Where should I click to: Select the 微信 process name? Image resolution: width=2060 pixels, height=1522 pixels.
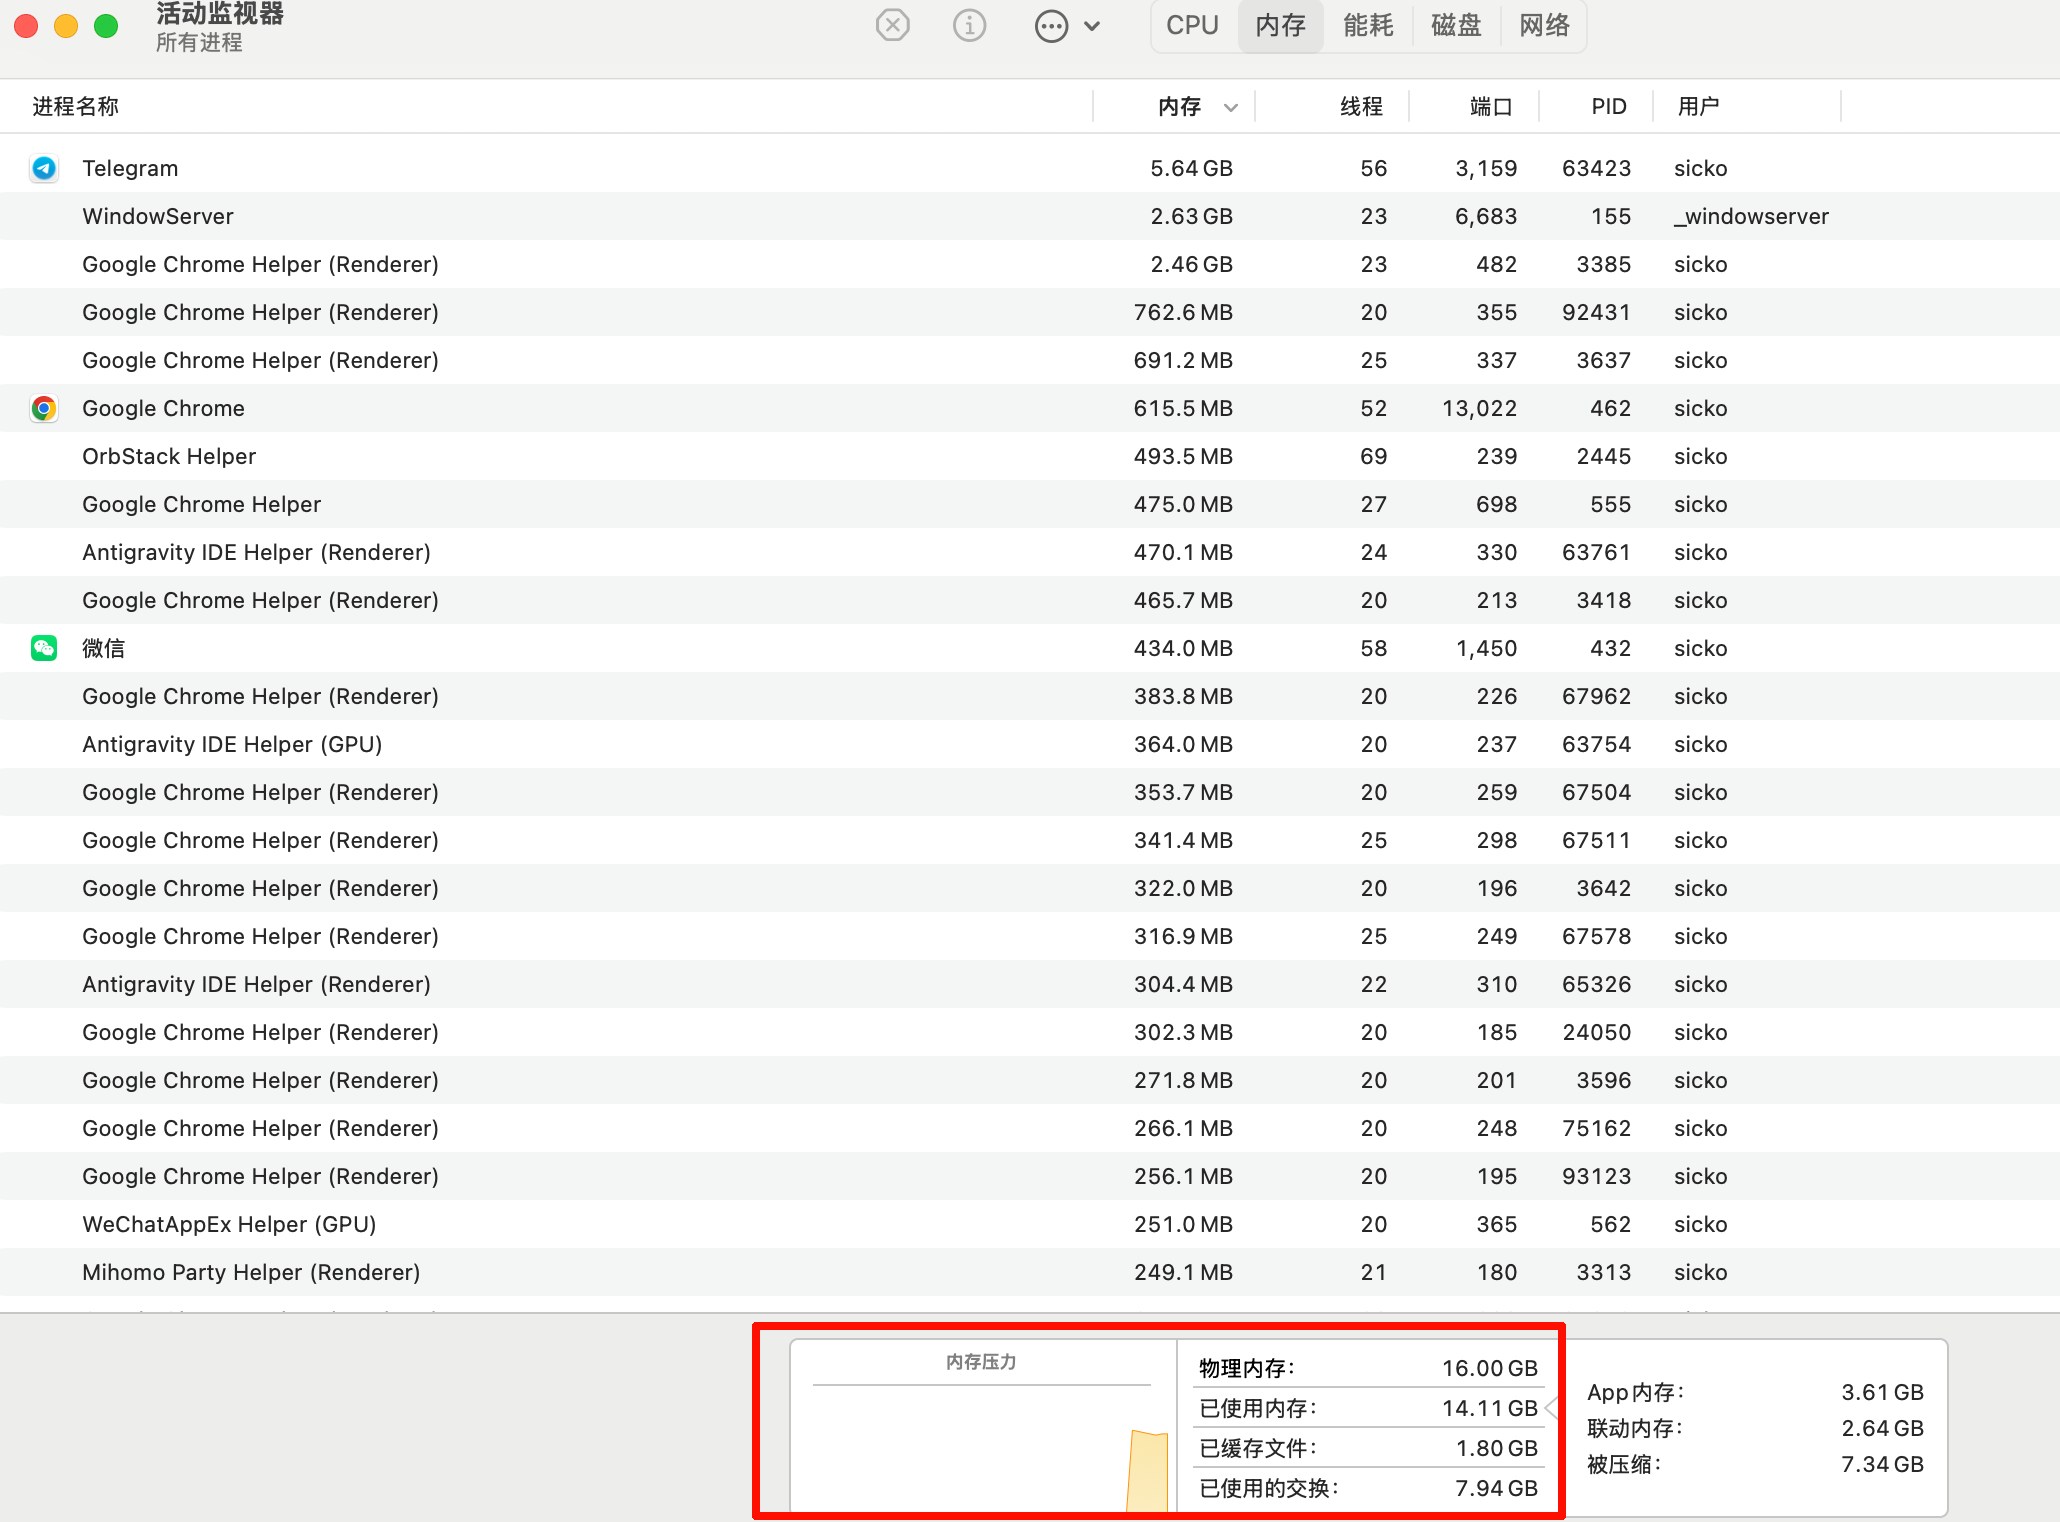coord(103,648)
